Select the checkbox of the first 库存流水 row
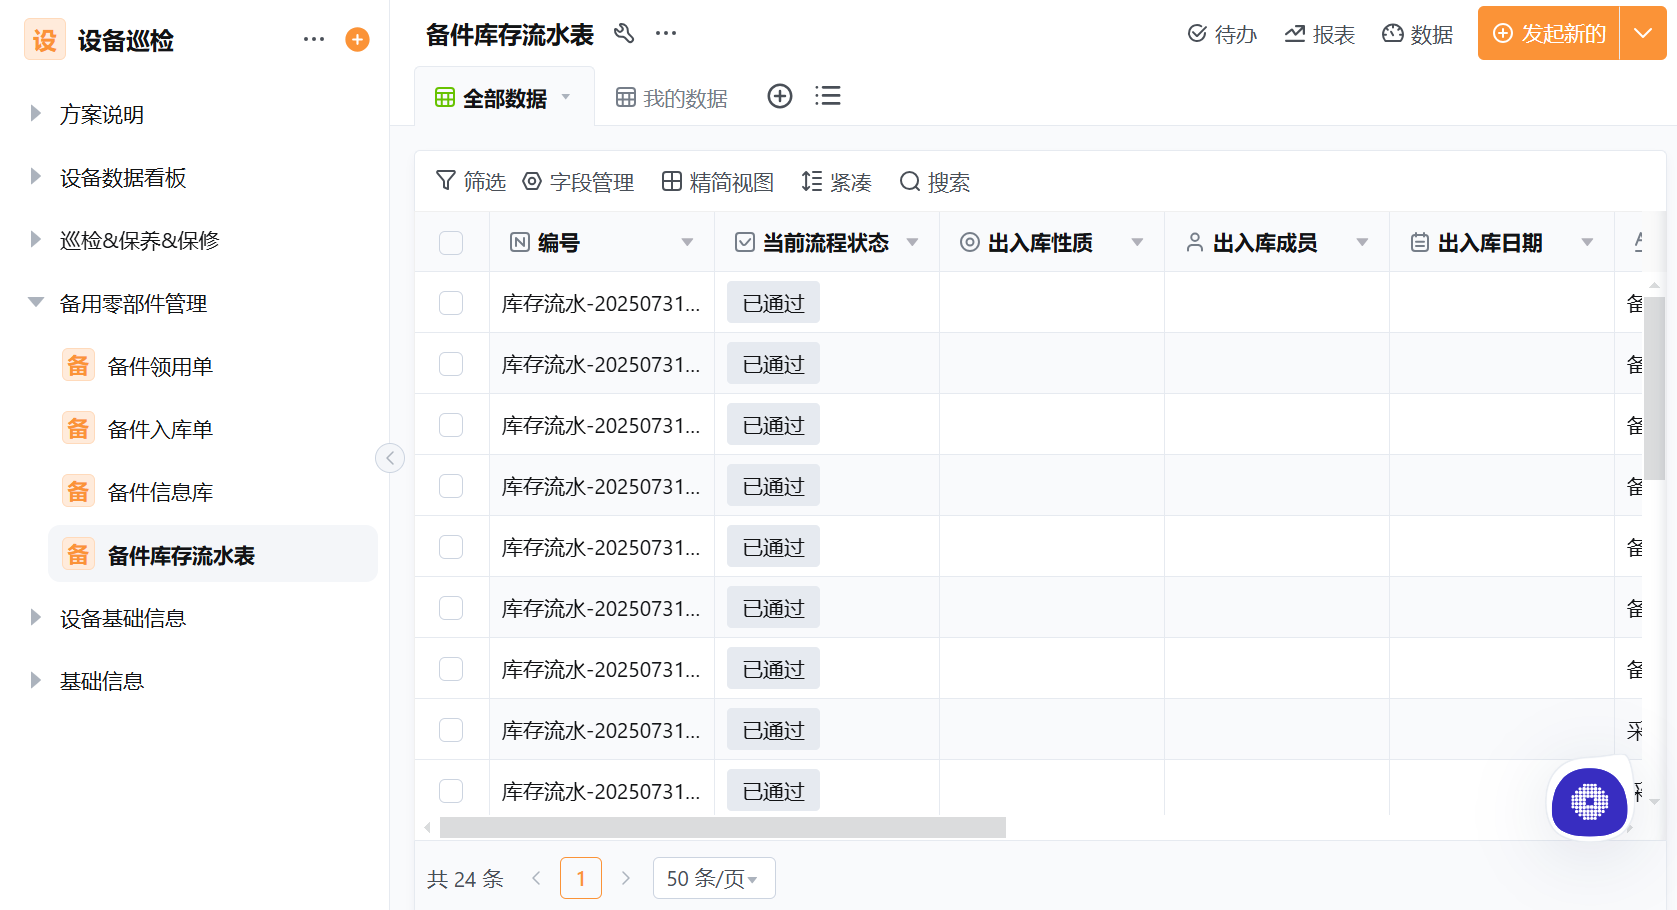Screen dimensions: 1677x910 [451, 302]
